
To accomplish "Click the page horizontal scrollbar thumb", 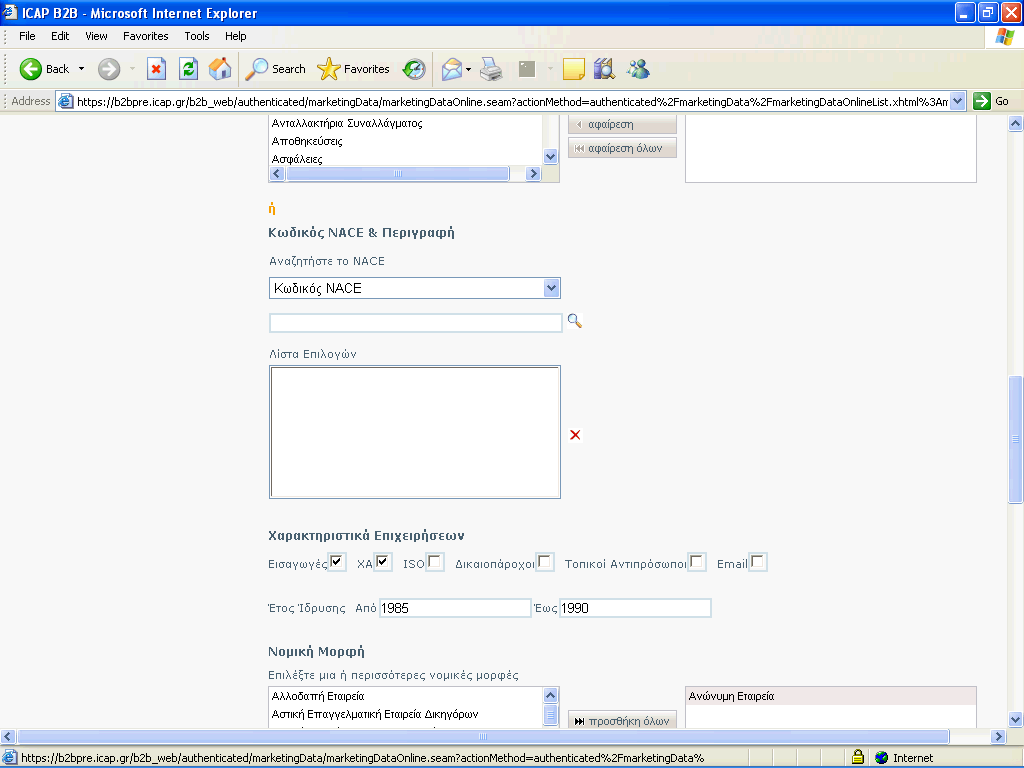I will click(x=483, y=737).
